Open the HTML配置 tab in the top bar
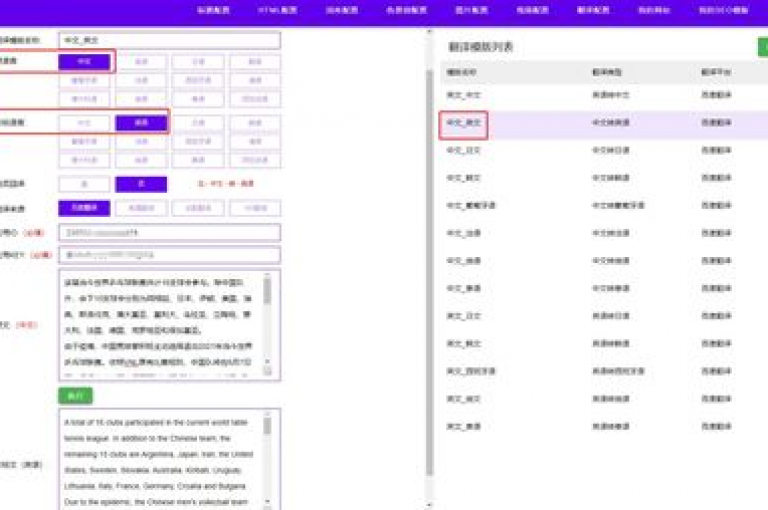Screen dimensions: 768x510 click(x=277, y=10)
